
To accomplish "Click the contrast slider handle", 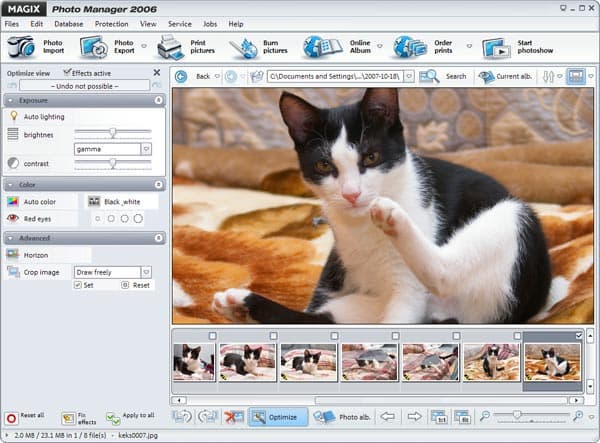I will click(112, 163).
